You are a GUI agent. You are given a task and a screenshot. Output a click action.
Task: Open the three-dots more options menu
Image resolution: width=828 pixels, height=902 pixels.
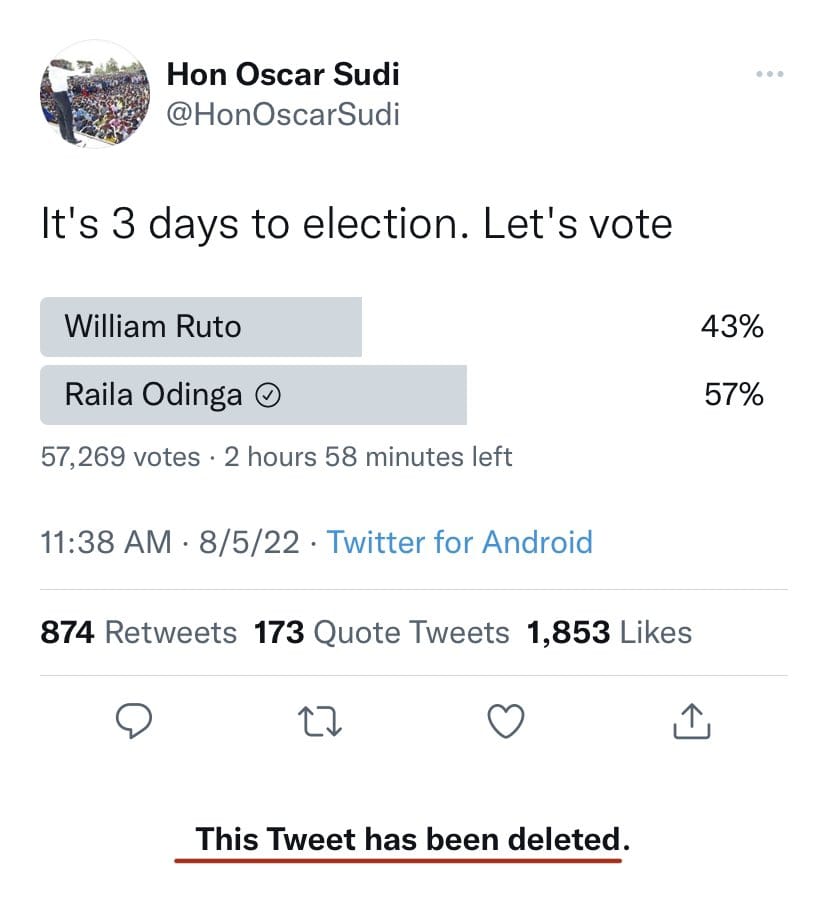[x=769, y=75]
